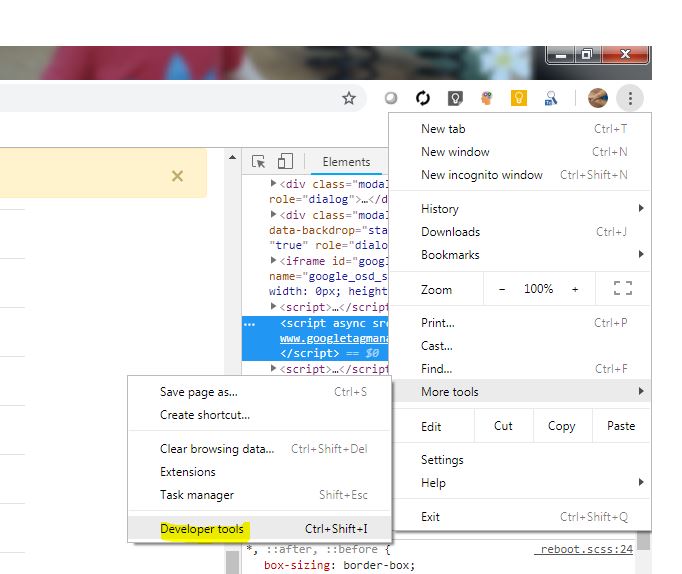Expand the History submenu
Viewport: 682px width, 574px height.
(x=522, y=209)
